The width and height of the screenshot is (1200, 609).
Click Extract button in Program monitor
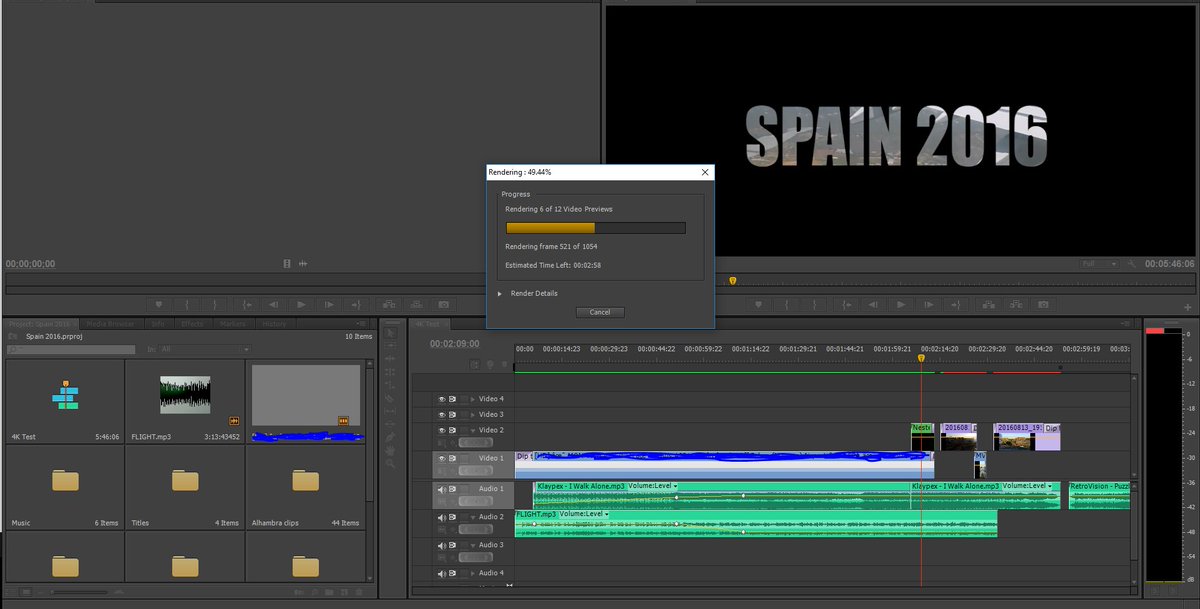coord(1016,305)
